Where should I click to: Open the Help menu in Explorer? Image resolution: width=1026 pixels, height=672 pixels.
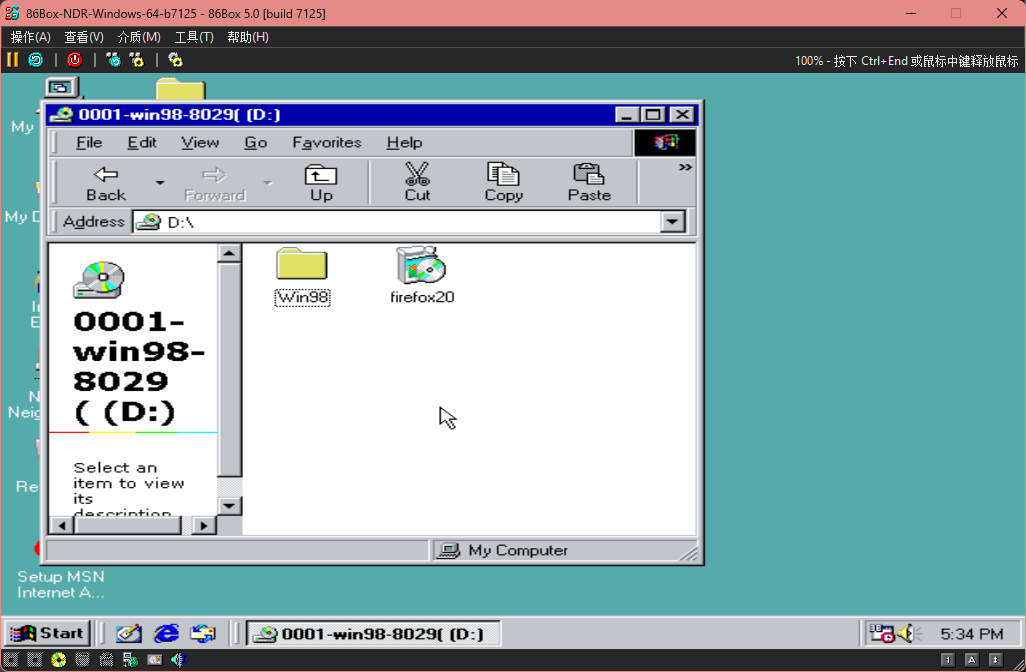pos(404,143)
